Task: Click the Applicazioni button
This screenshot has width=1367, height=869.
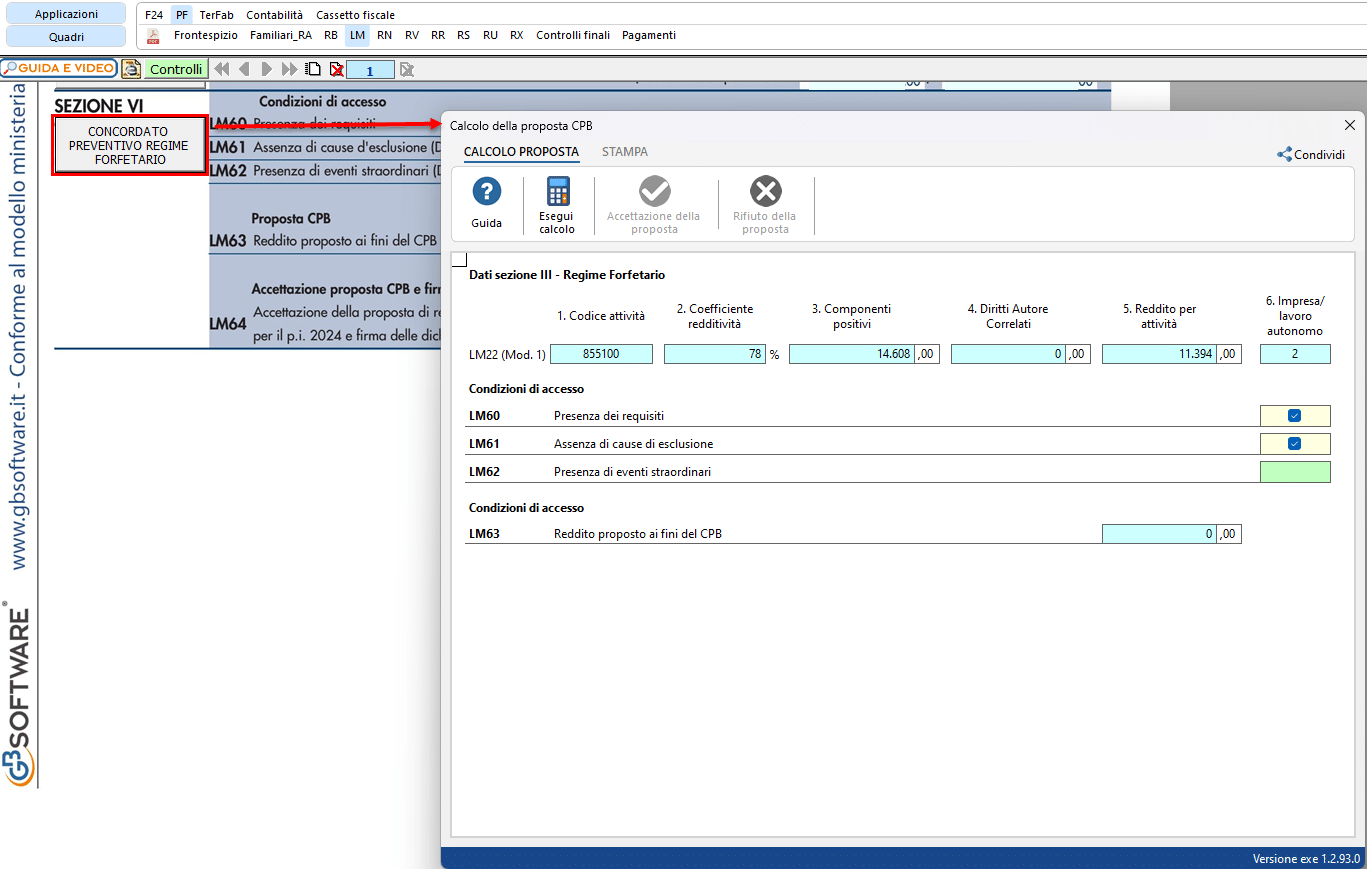Action: click(x=66, y=14)
